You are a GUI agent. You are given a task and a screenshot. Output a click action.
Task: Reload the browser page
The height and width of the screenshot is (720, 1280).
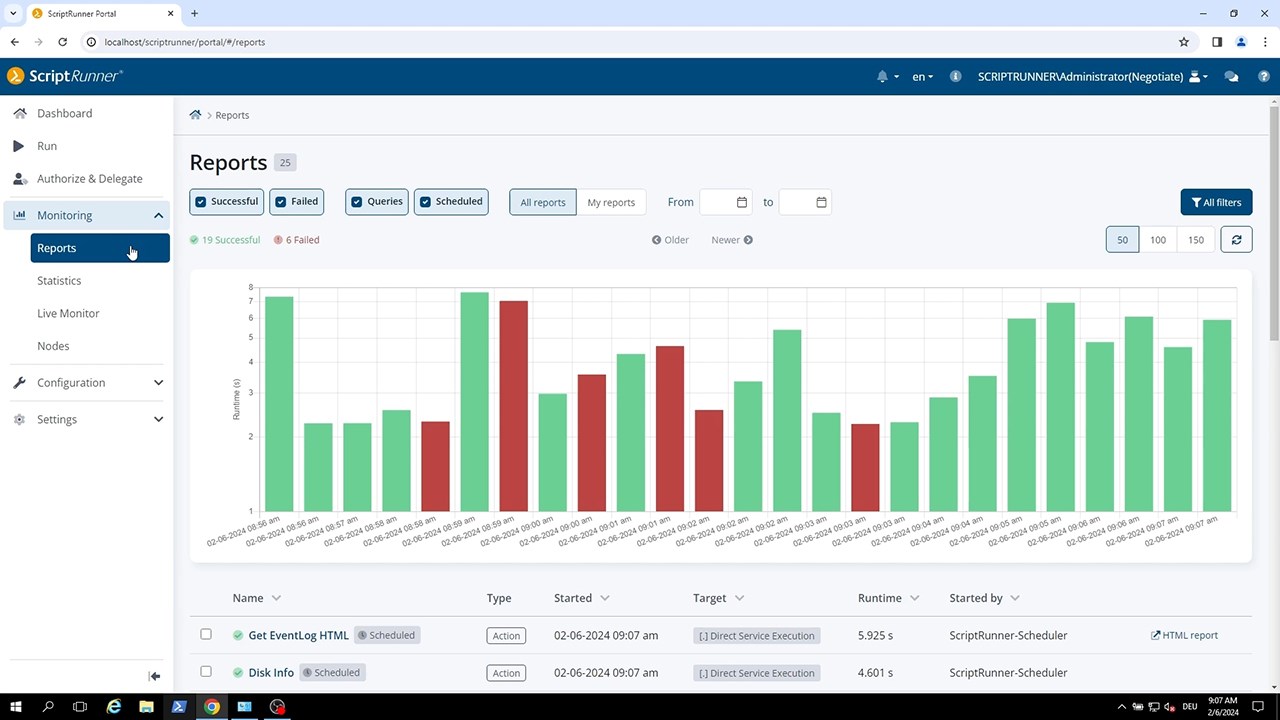[x=62, y=42]
